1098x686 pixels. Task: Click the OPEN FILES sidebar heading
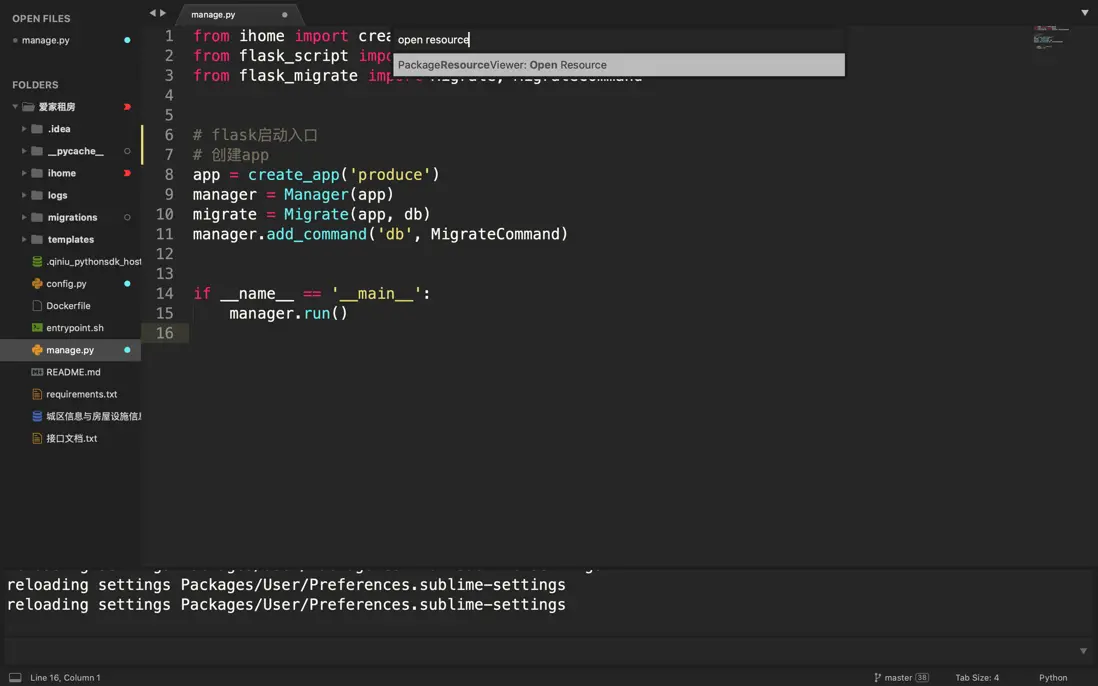41,18
